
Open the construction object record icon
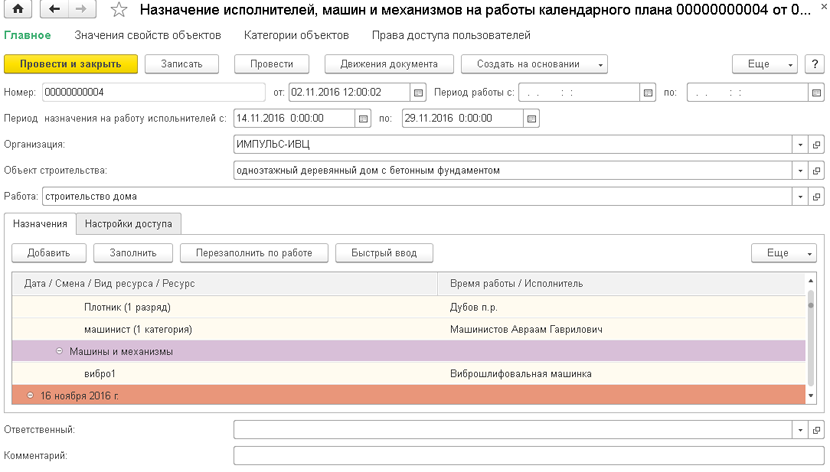pos(817,171)
